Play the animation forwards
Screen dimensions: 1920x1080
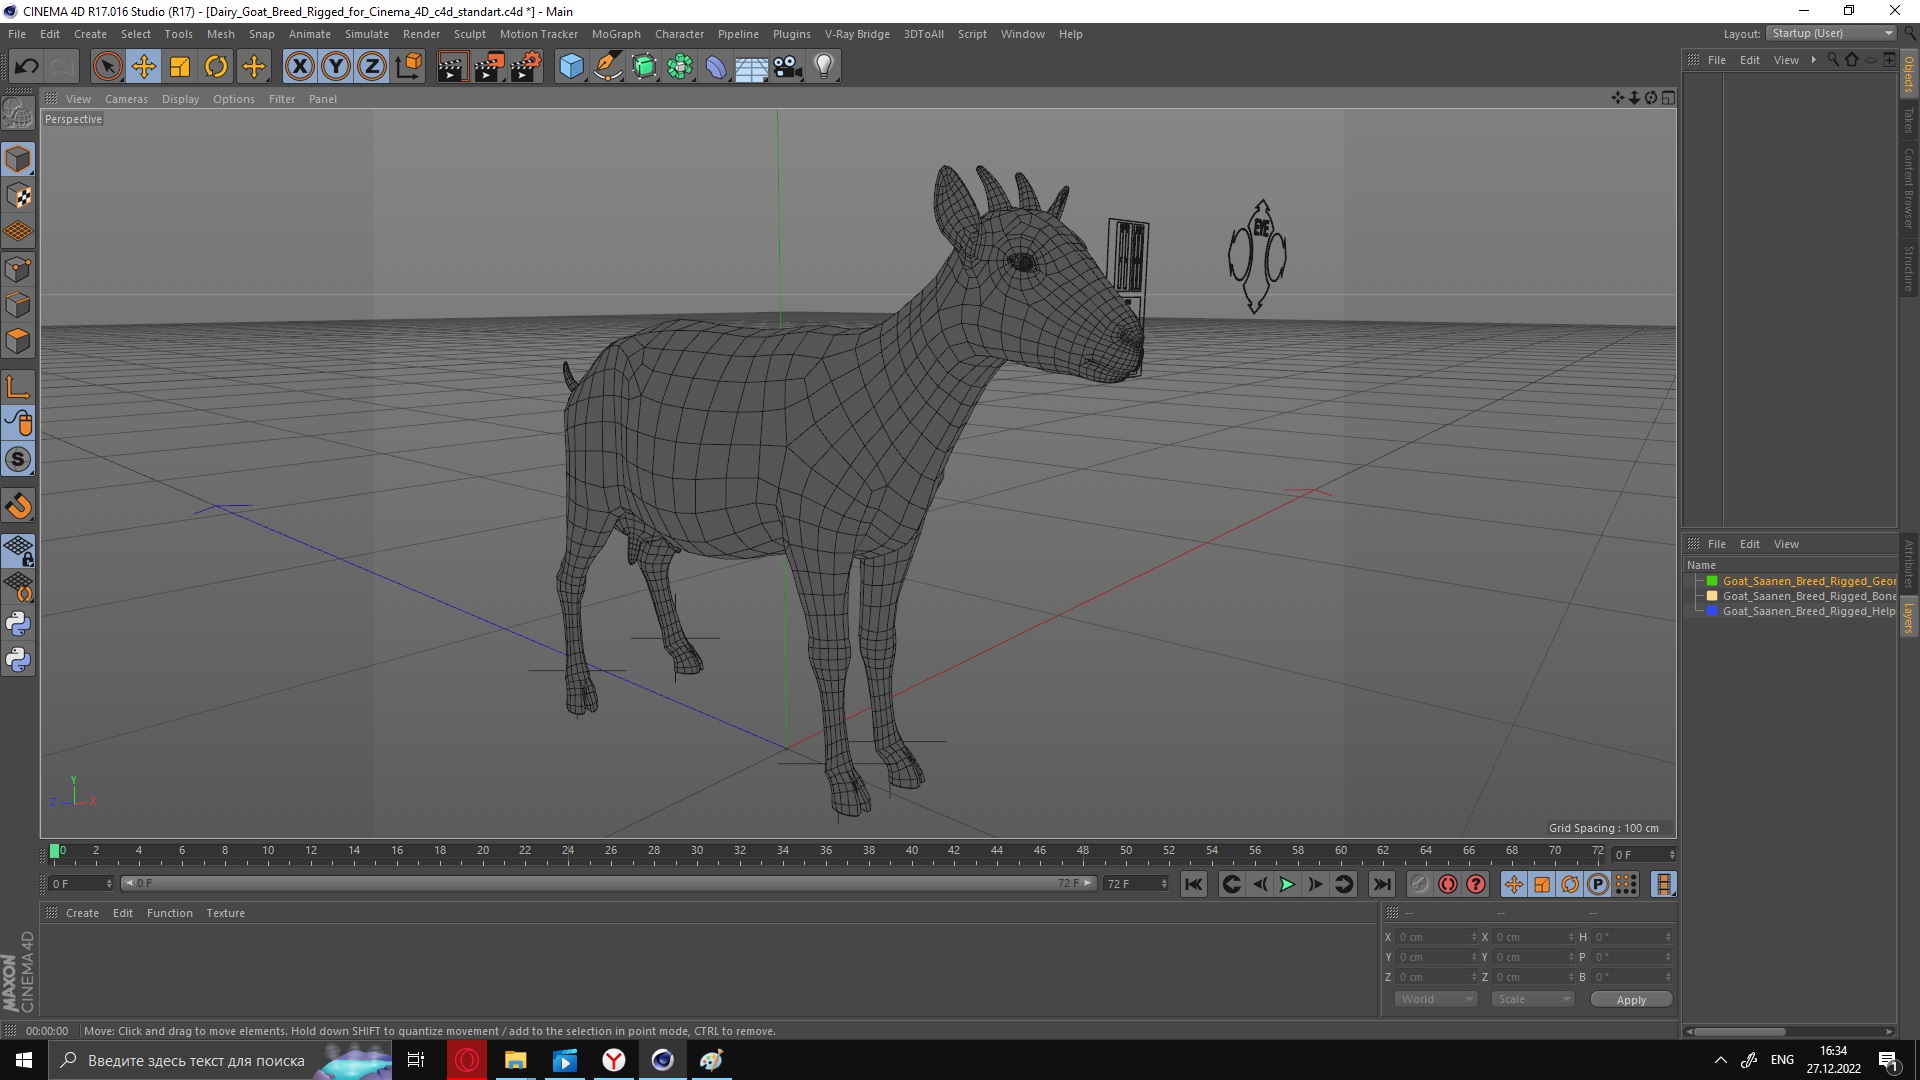point(1287,884)
